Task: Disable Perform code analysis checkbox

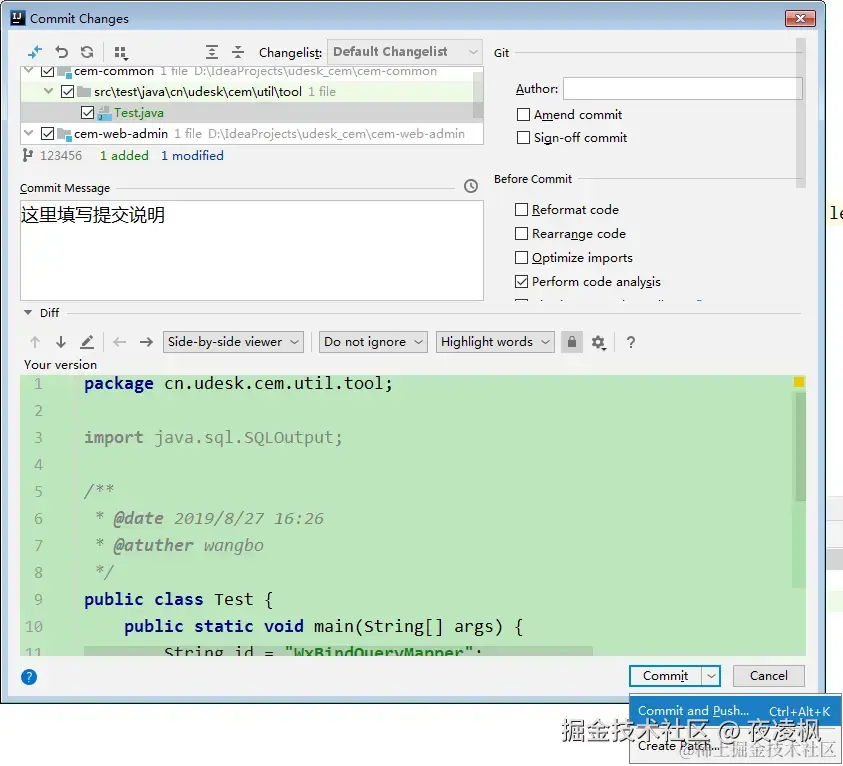Action: (x=521, y=281)
